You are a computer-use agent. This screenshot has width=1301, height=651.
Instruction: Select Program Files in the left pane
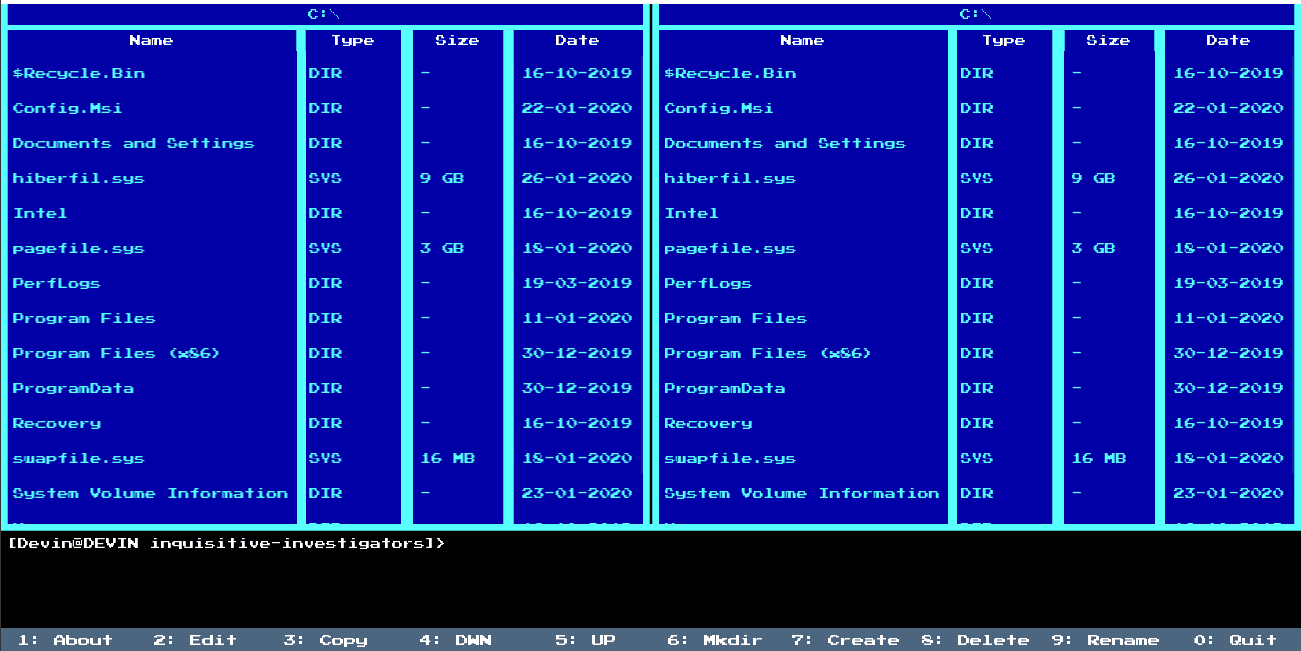(84, 318)
